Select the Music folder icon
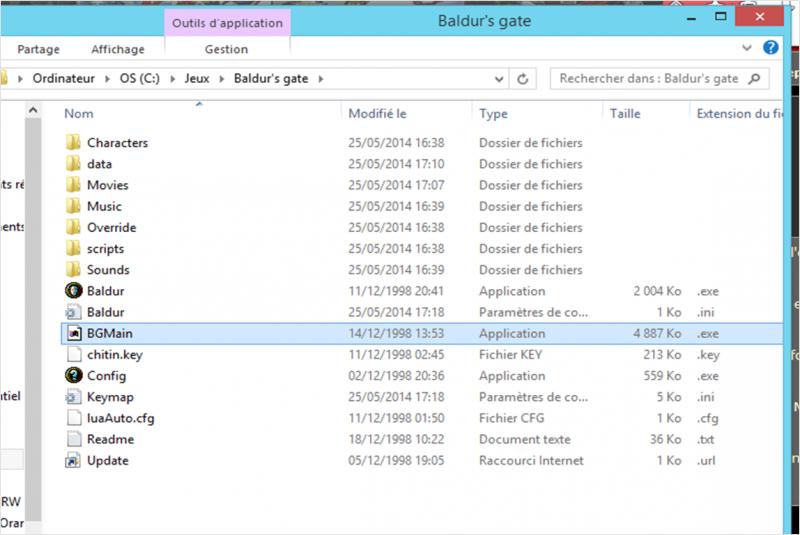Viewport: 800px width, 535px height. pyautogui.click(x=73, y=206)
